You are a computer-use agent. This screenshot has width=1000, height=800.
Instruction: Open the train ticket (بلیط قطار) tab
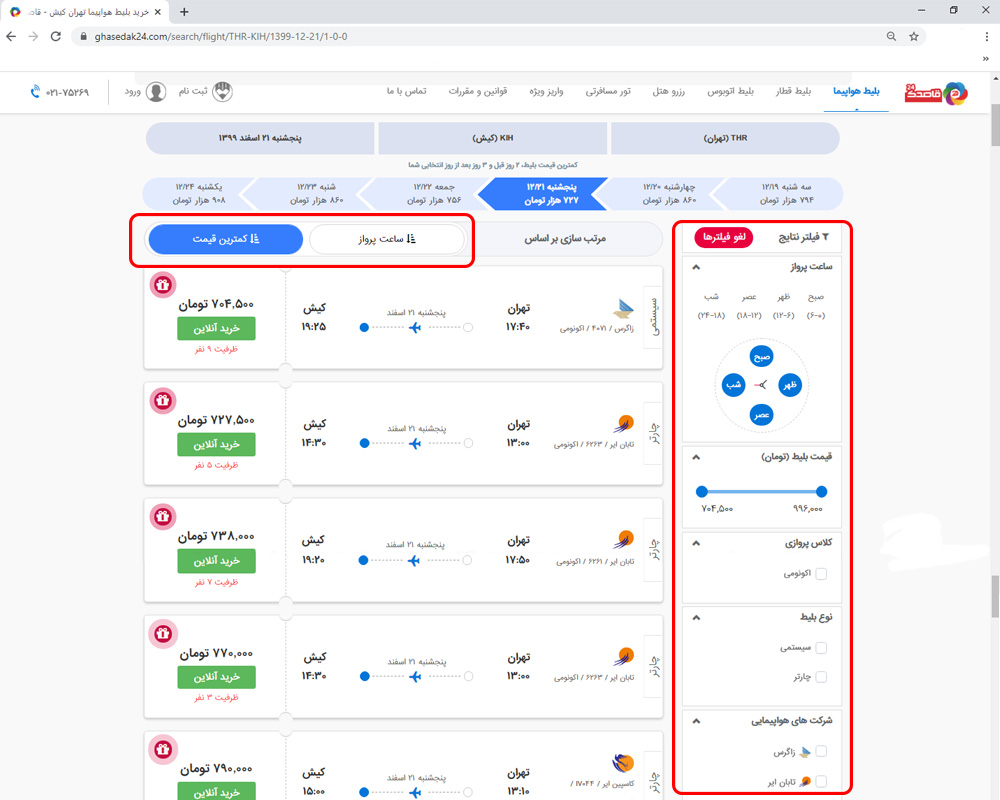(x=795, y=91)
